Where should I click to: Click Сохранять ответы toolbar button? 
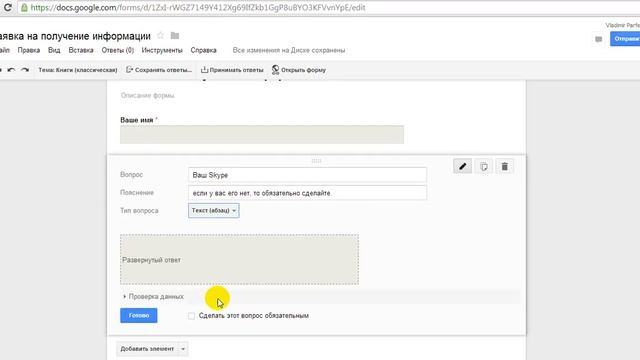coord(159,70)
